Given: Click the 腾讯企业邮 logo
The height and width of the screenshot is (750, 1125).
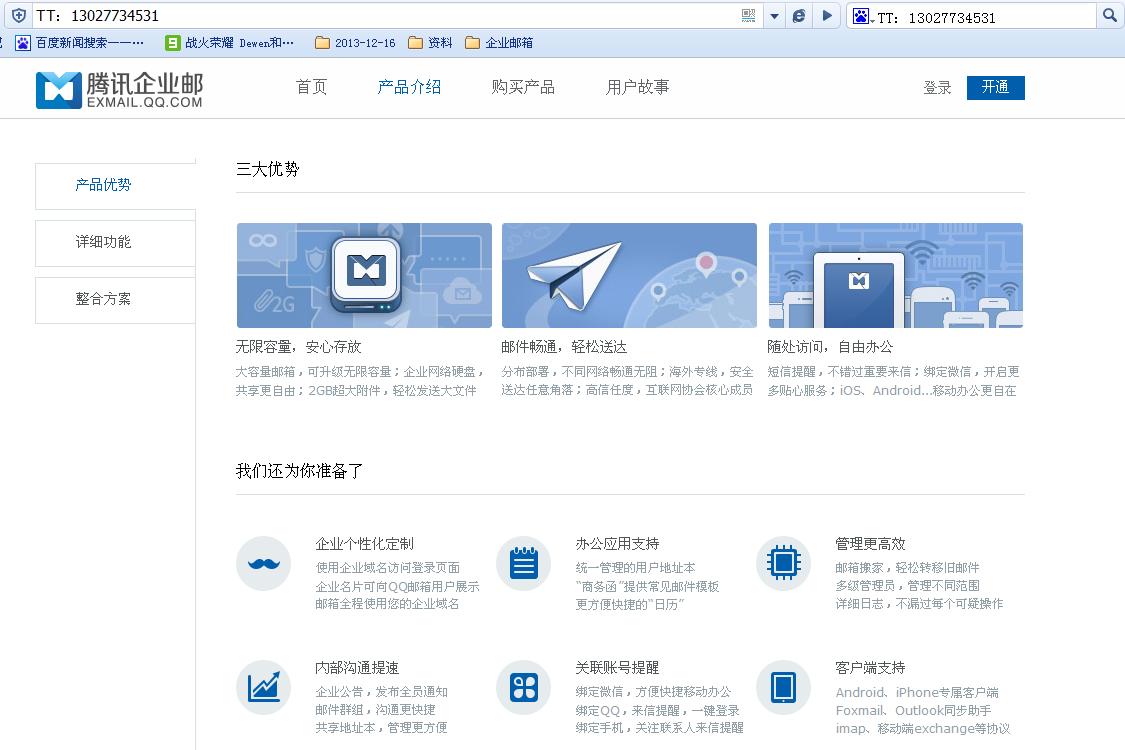Looking at the screenshot, I should (x=119, y=90).
